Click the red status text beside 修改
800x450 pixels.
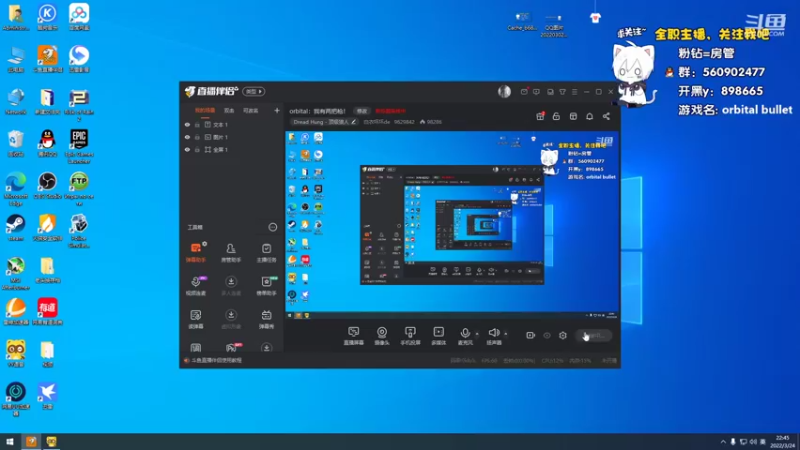[390, 111]
